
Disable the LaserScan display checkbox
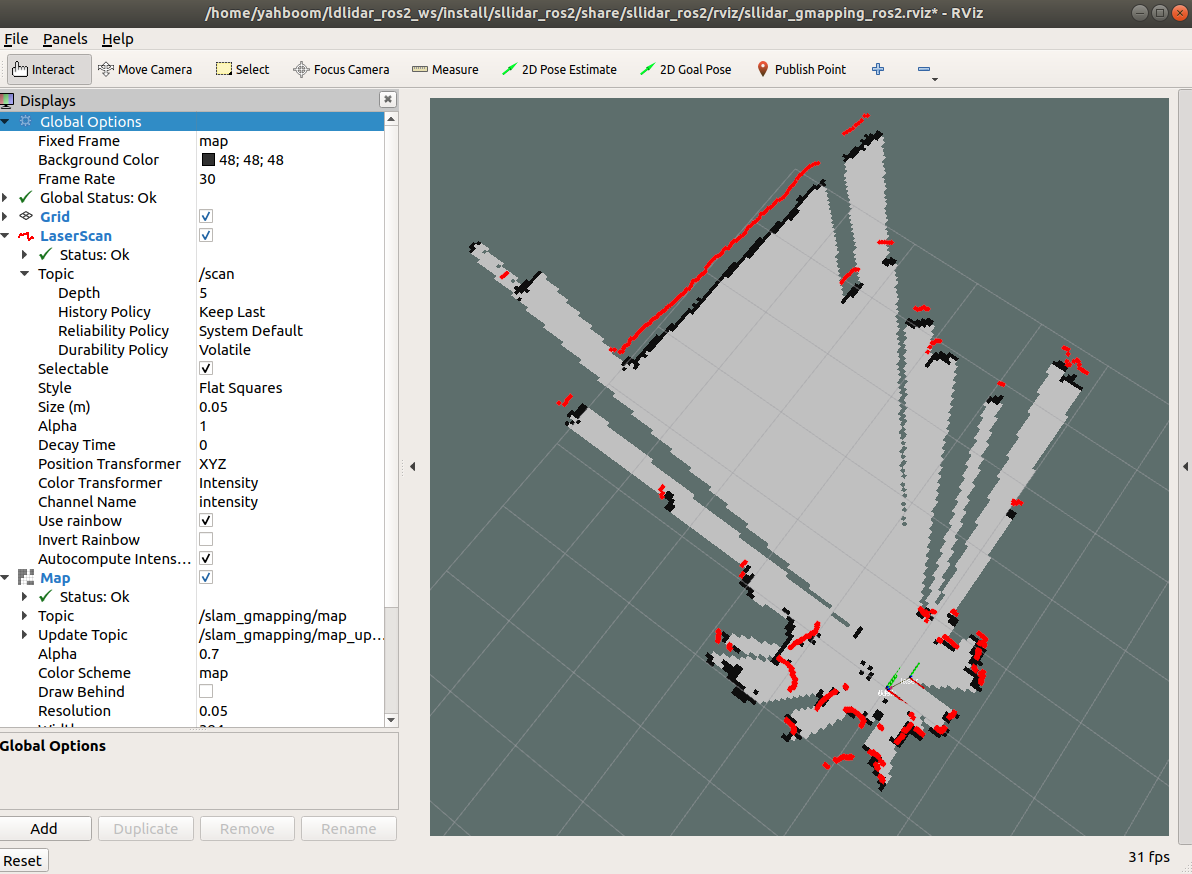coord(206,235)
